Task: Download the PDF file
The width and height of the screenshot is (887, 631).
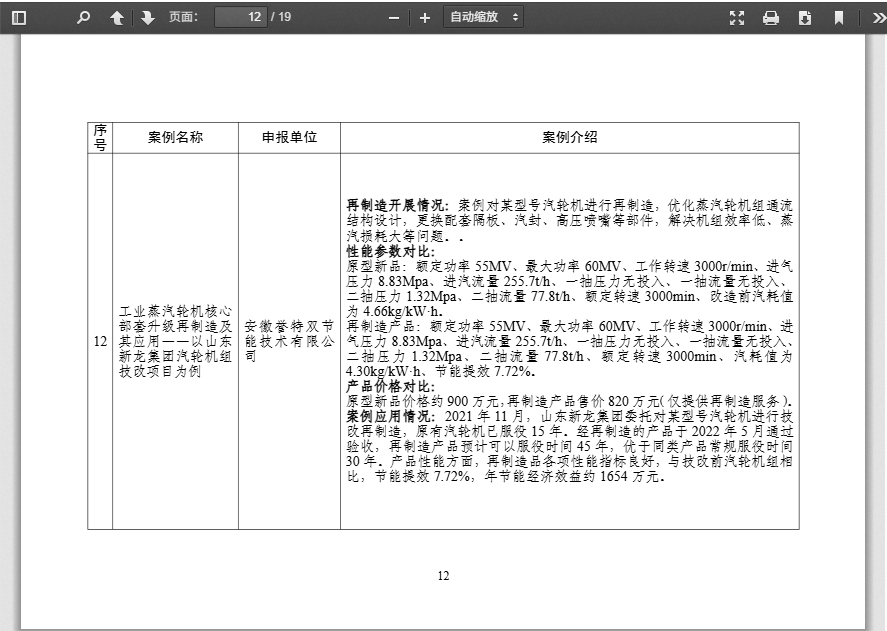Action: pos(805,17)
